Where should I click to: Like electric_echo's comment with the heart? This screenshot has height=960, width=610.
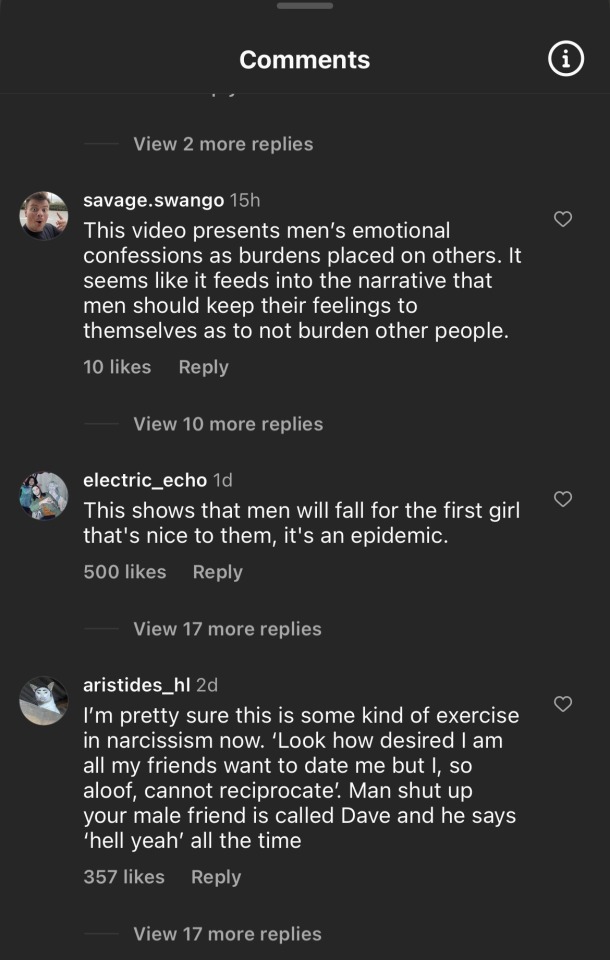tap(563, 499)
